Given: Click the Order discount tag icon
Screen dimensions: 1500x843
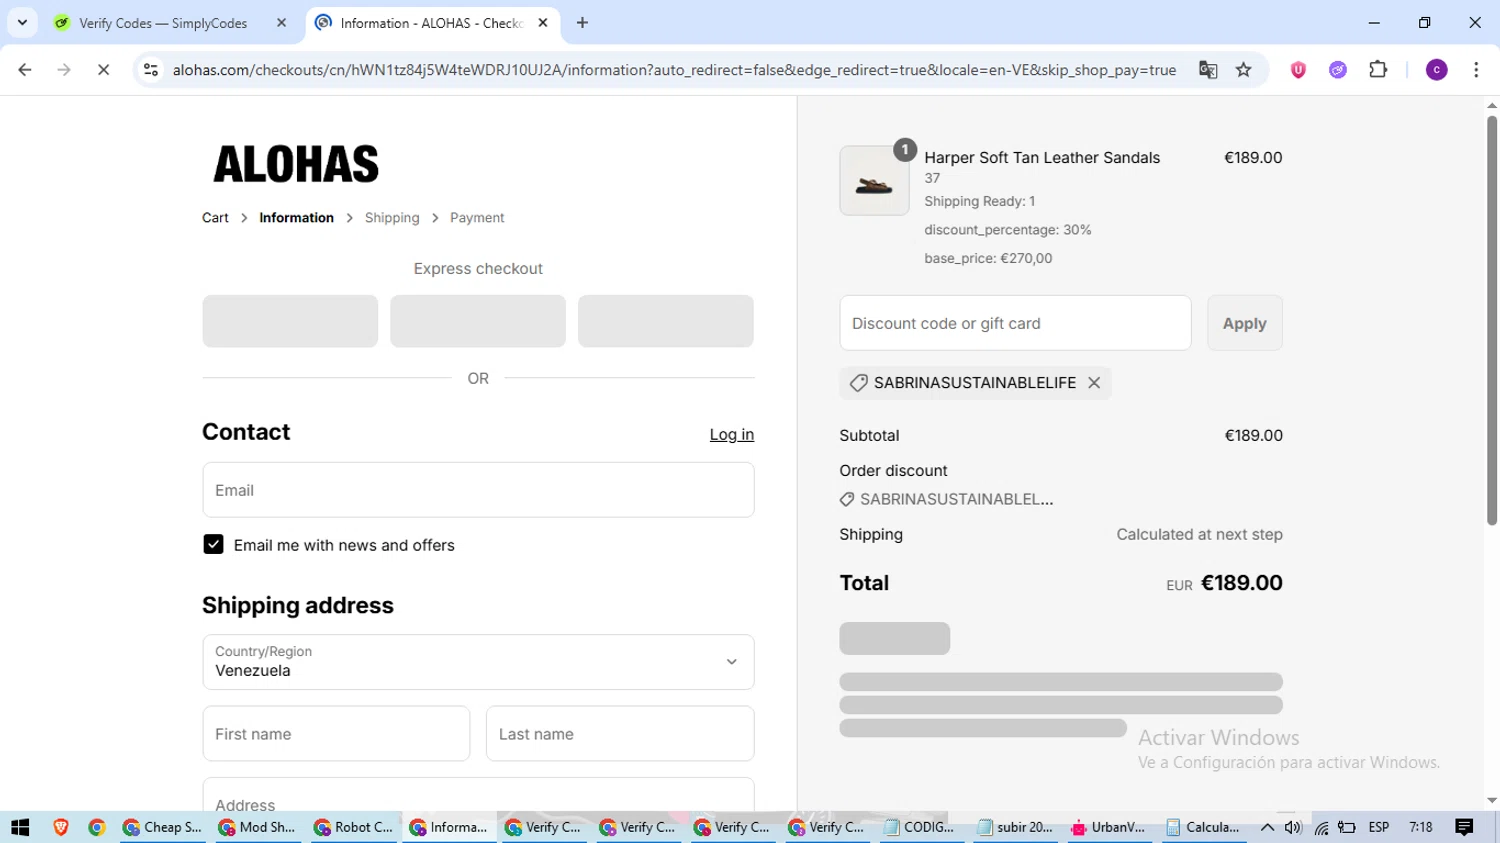Looking at the screenshot, I should tap(847, 499).
